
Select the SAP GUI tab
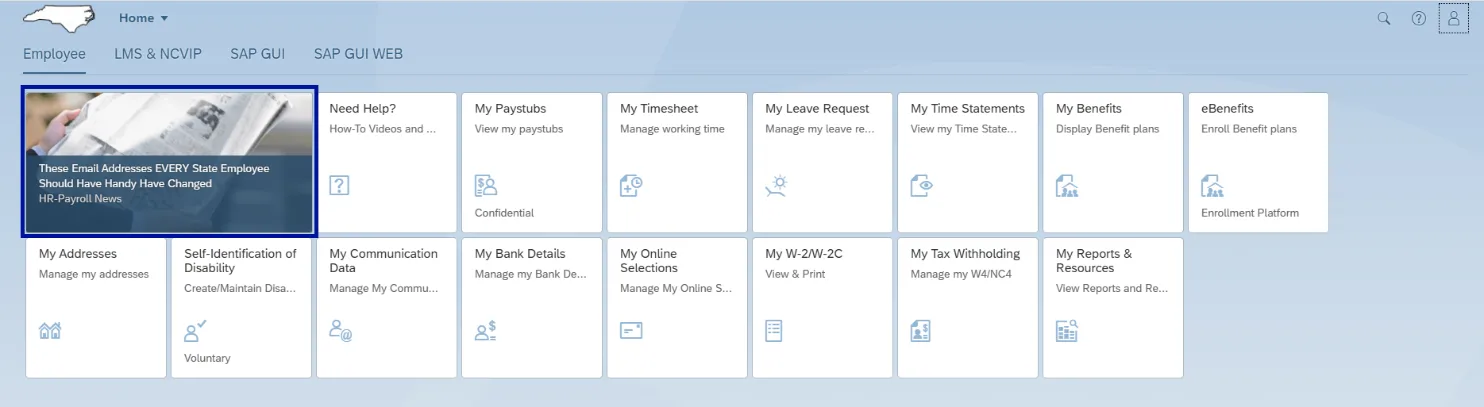pos(258,54)
